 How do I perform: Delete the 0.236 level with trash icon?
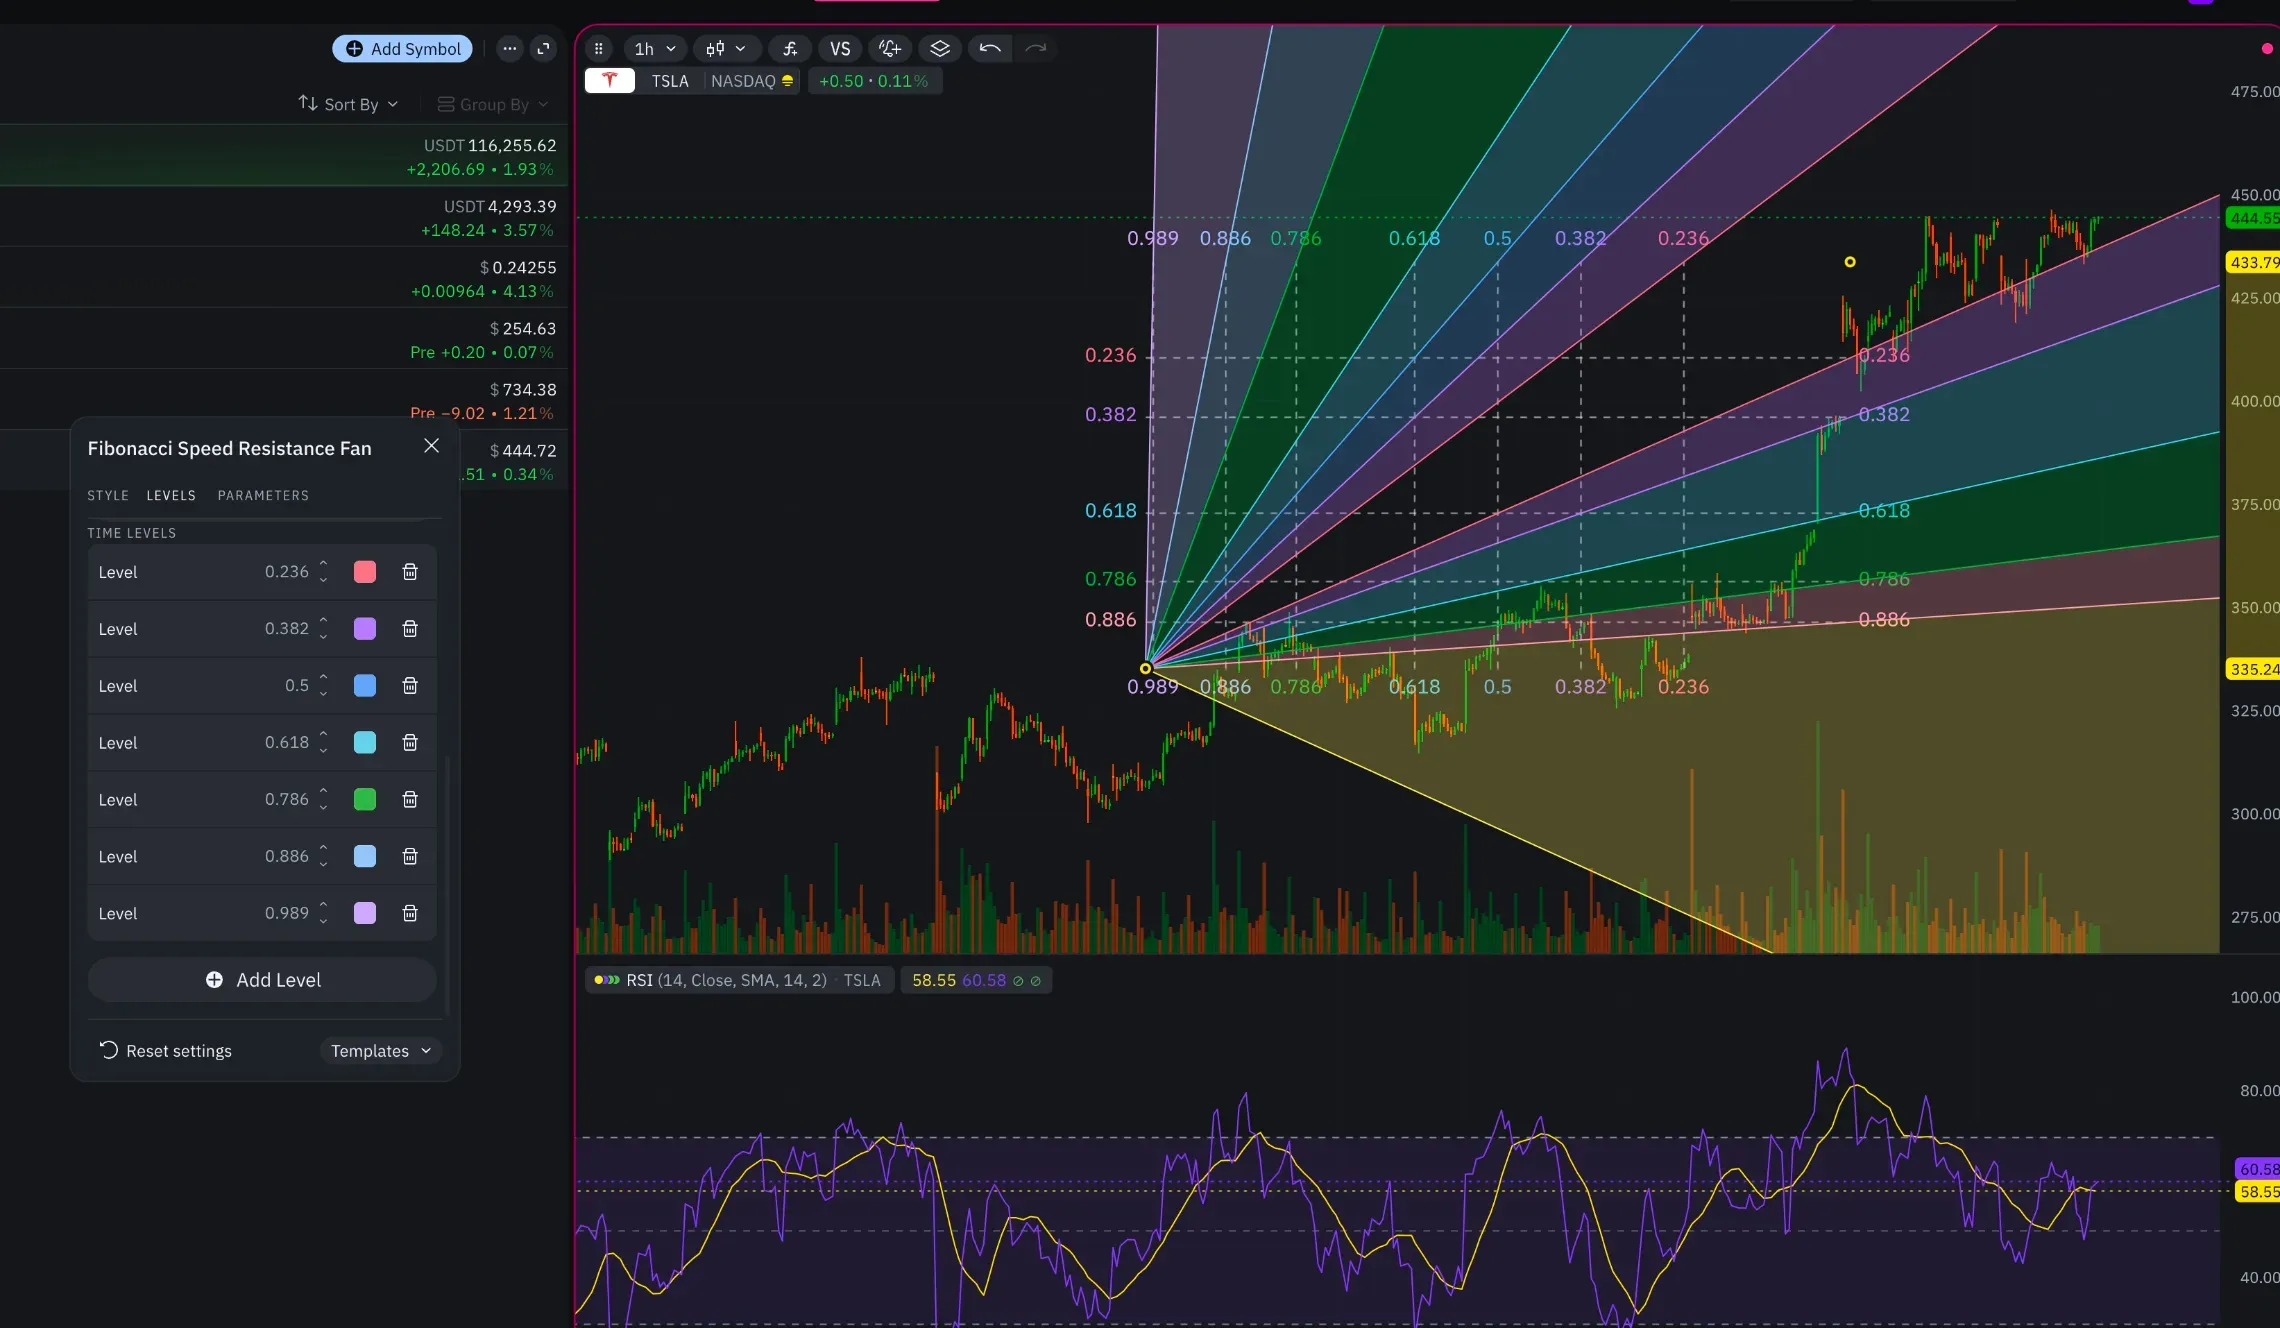click(410, 572)
